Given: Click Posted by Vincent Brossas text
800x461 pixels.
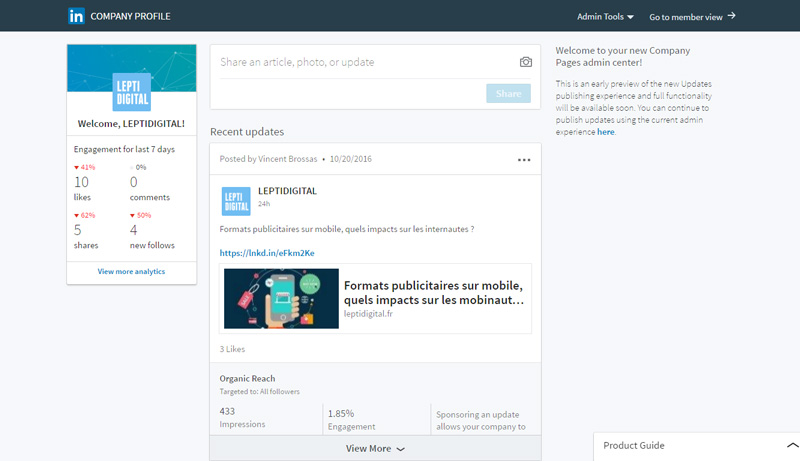Looking at the screenshot, I should click(268, 159).
